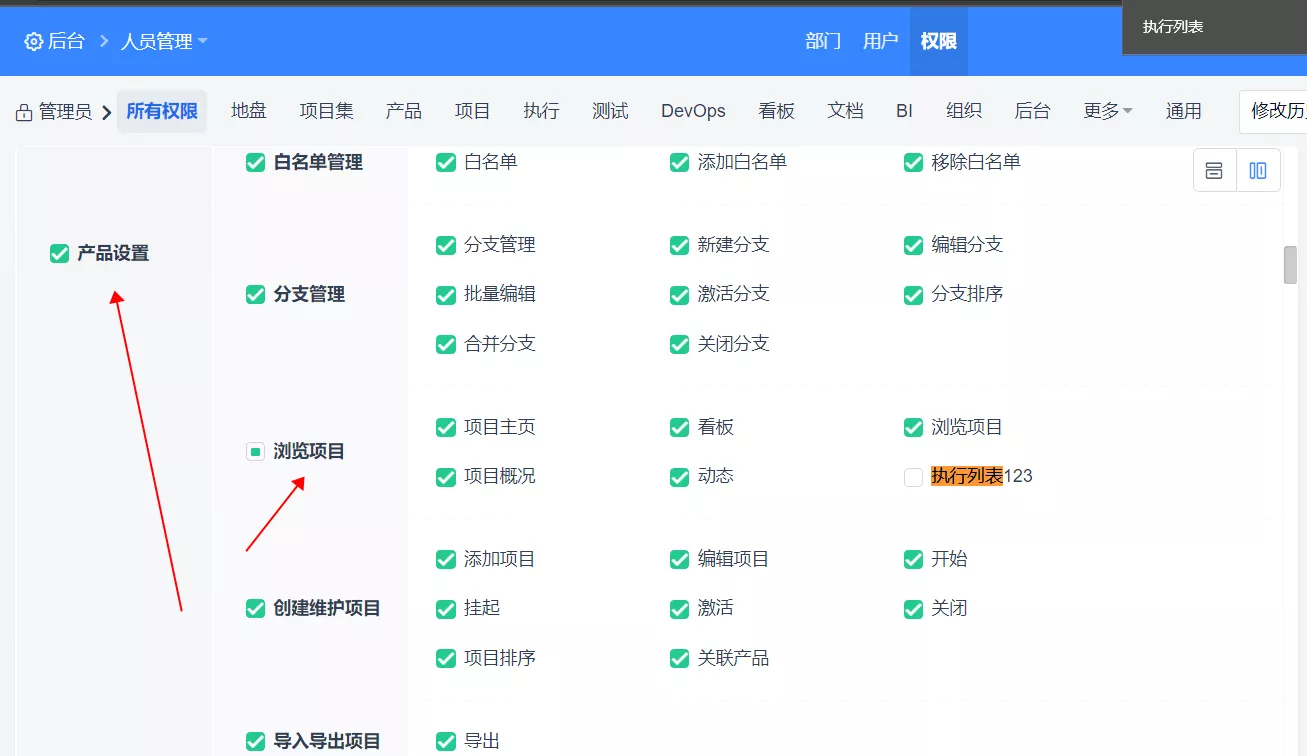Screen dimensions: 1307x756
Task: Open the BI permission tab
Action: tap(904, 111)
